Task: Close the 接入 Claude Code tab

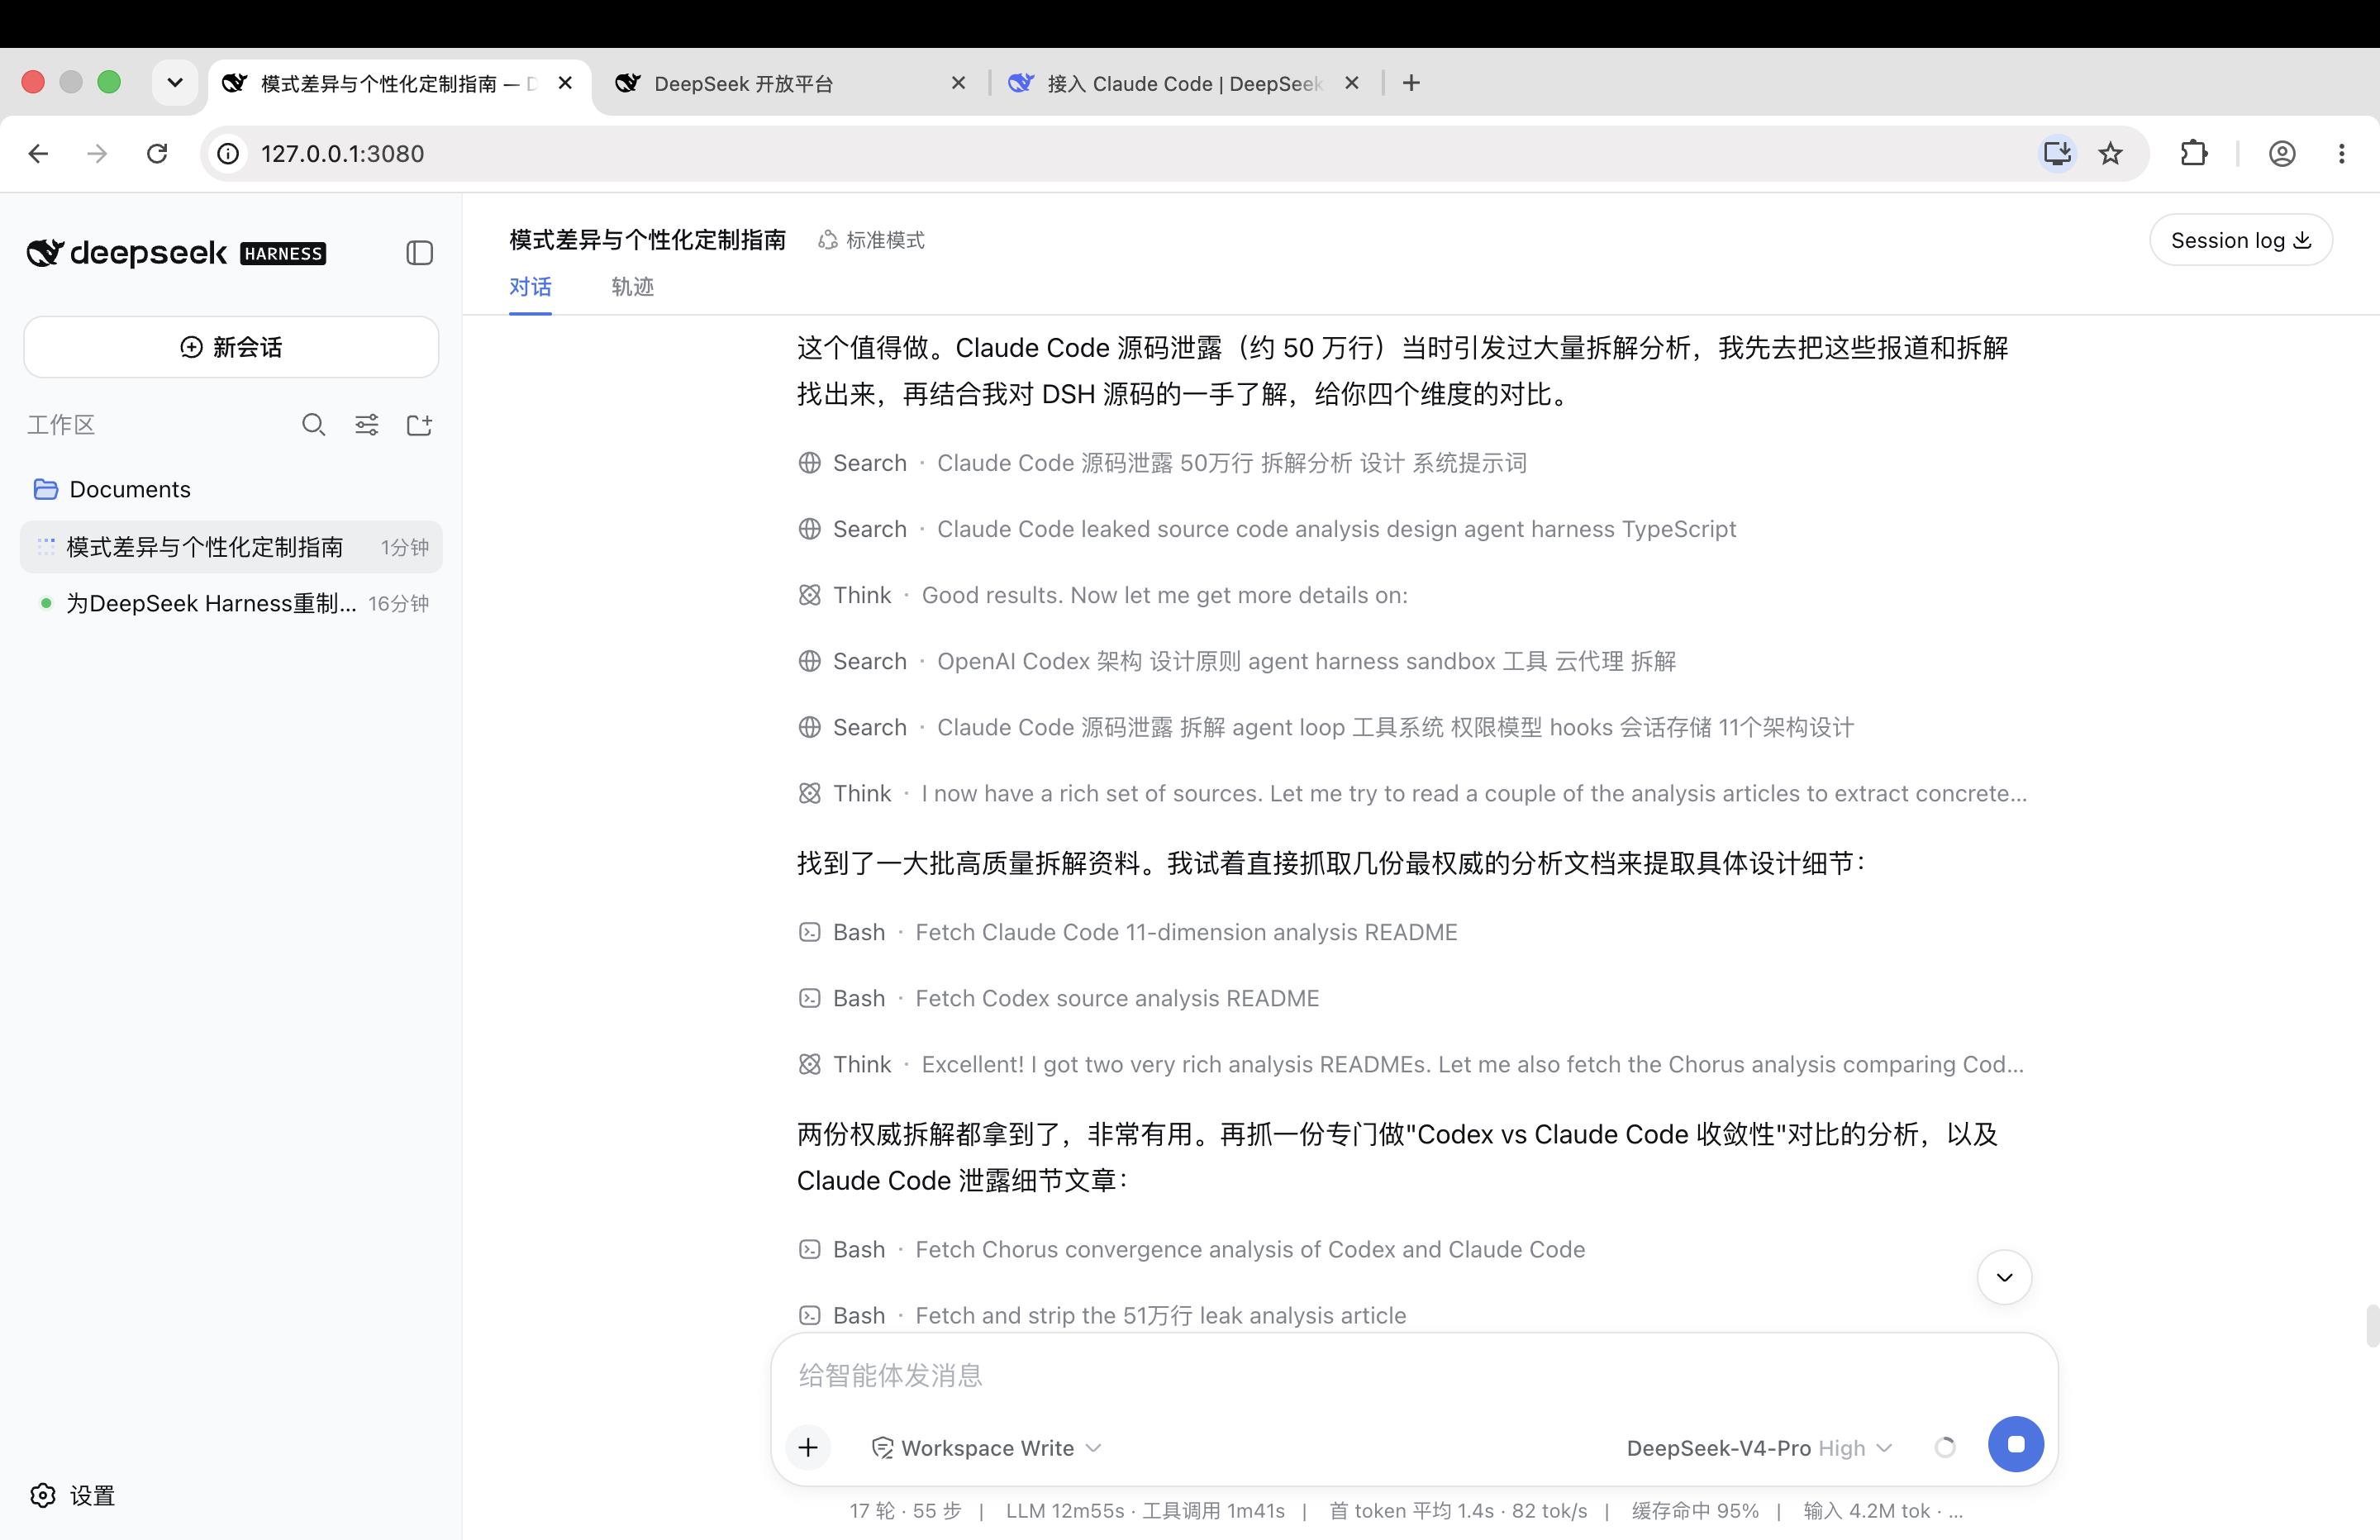Action: 1351,83
